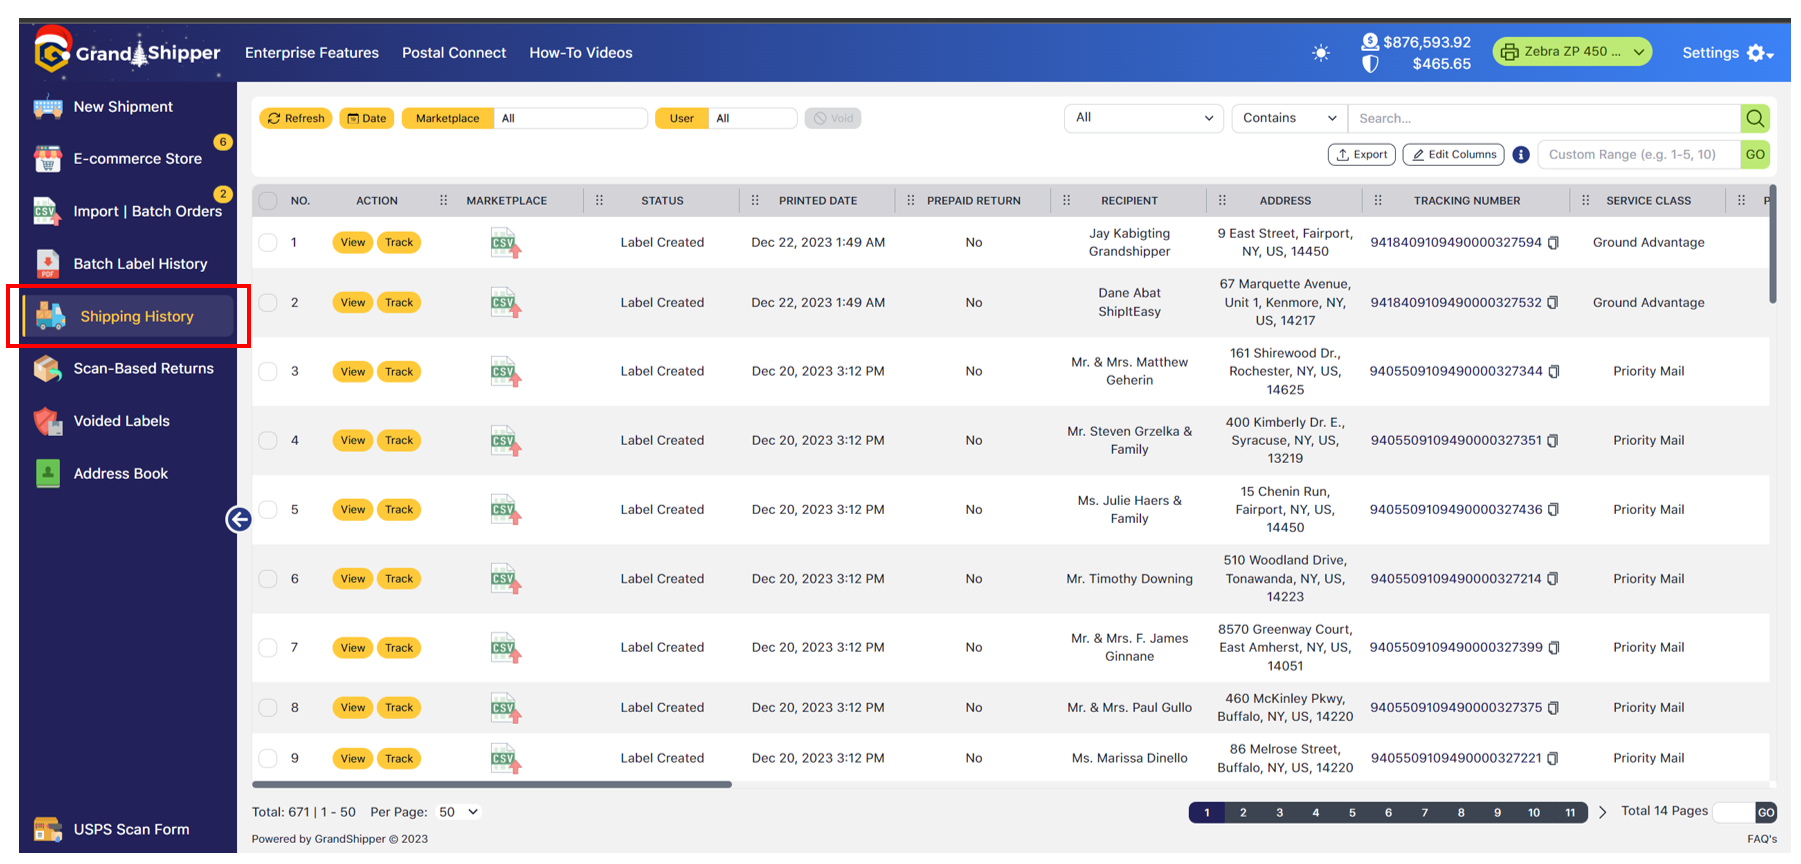Toggle the light mode sun icon
This screenshot has height=864, width=1801.
click(1321, 53)
